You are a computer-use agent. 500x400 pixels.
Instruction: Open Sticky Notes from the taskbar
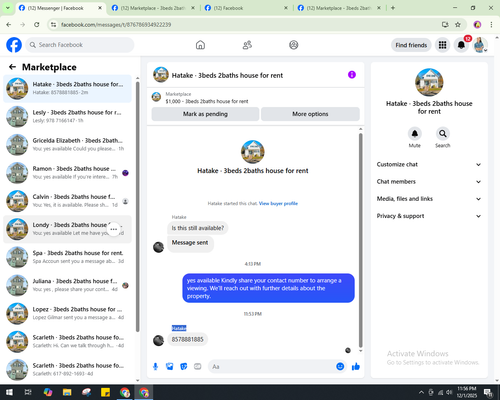[x=105, y=392]
